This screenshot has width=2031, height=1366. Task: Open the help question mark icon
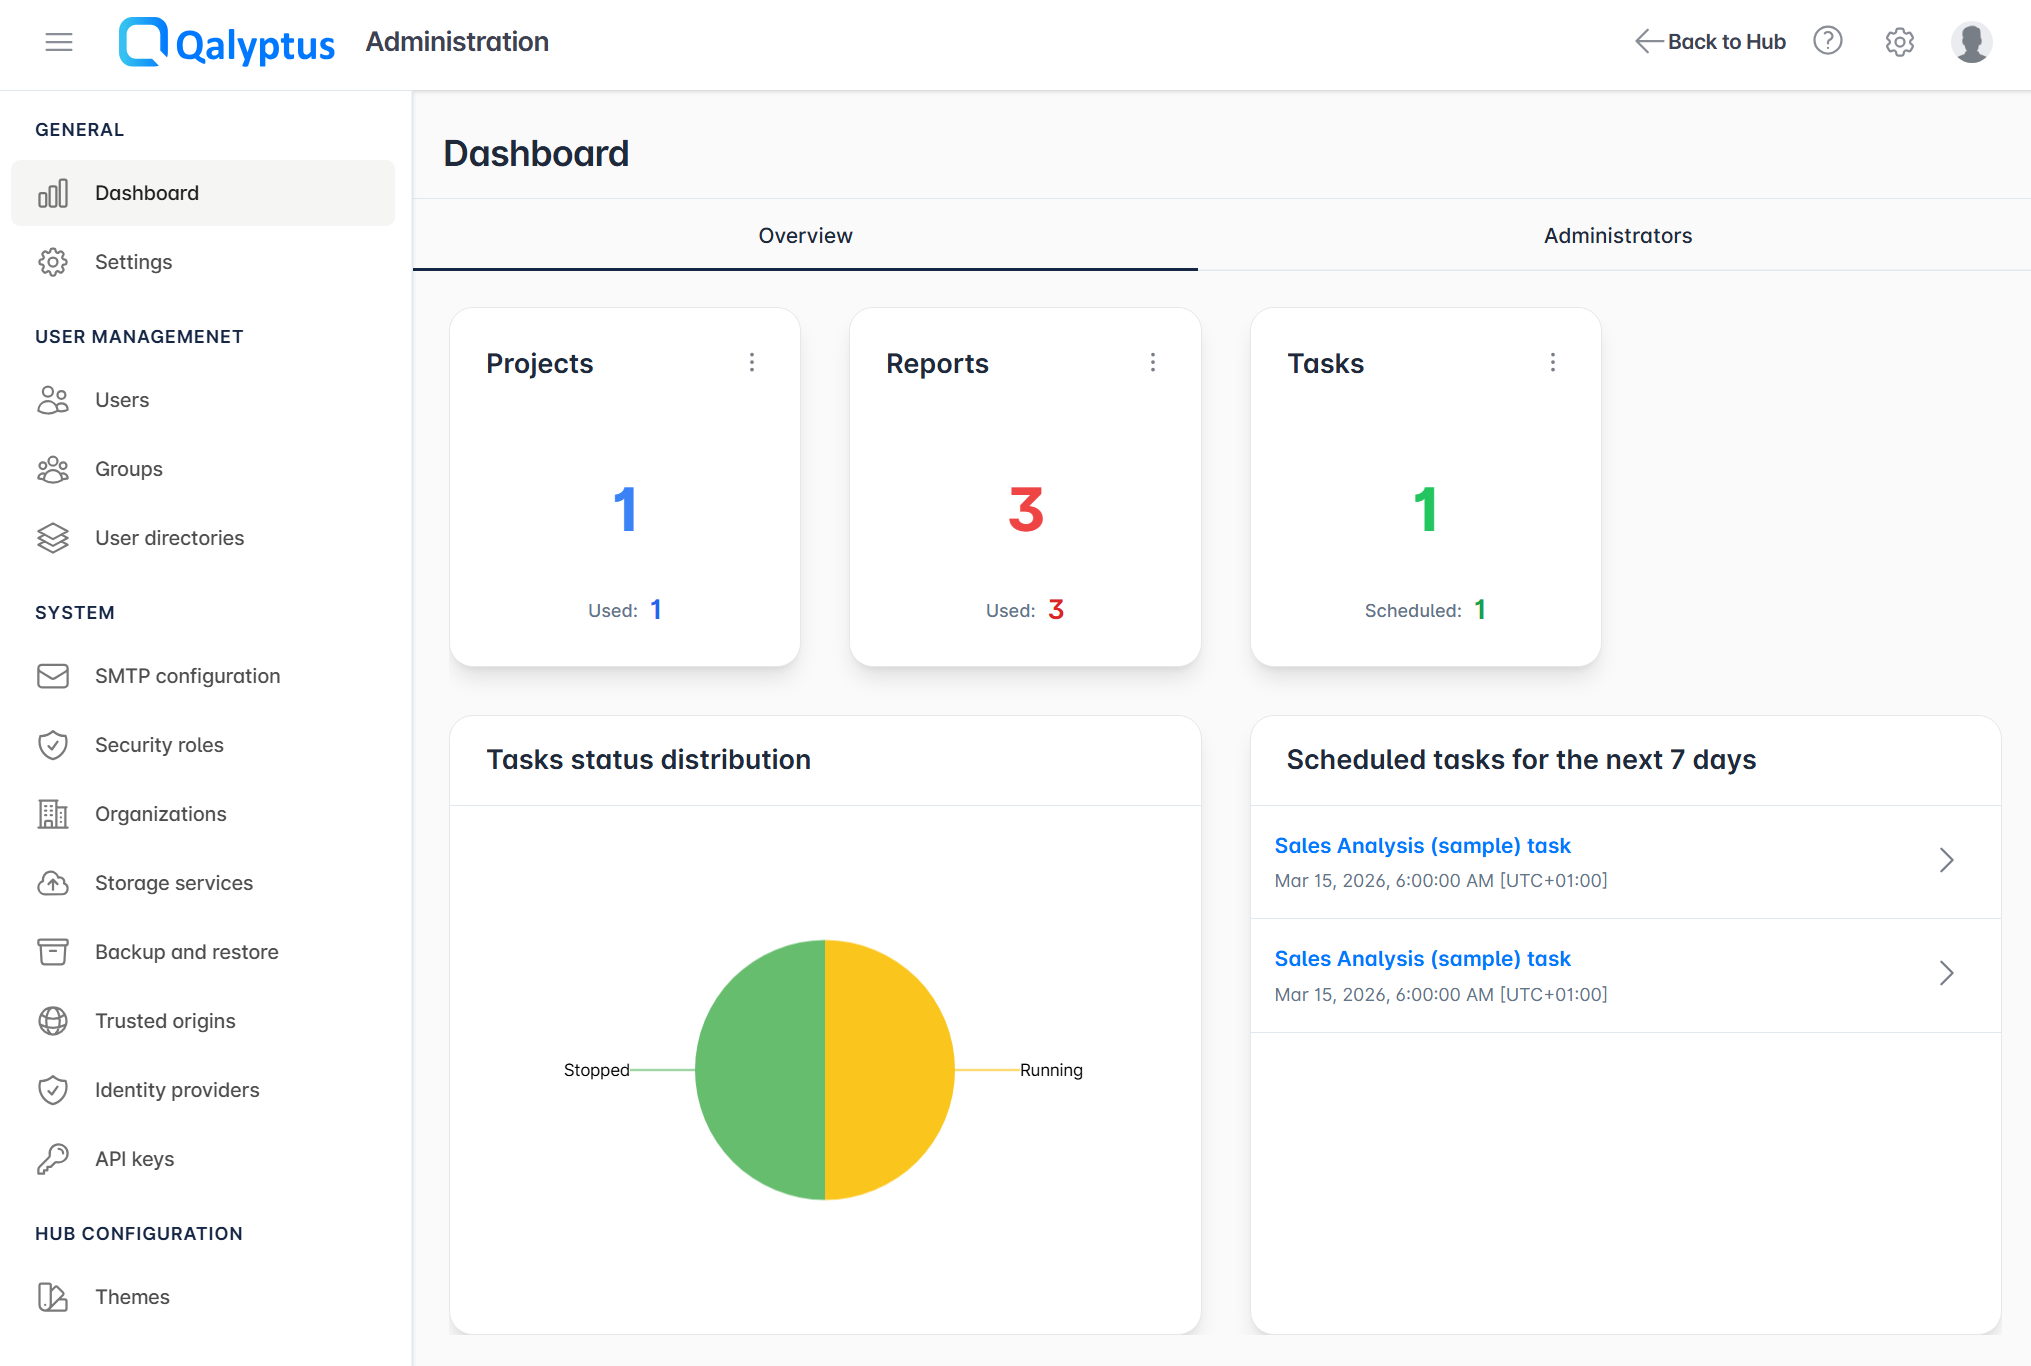[x=1828, y=41]
